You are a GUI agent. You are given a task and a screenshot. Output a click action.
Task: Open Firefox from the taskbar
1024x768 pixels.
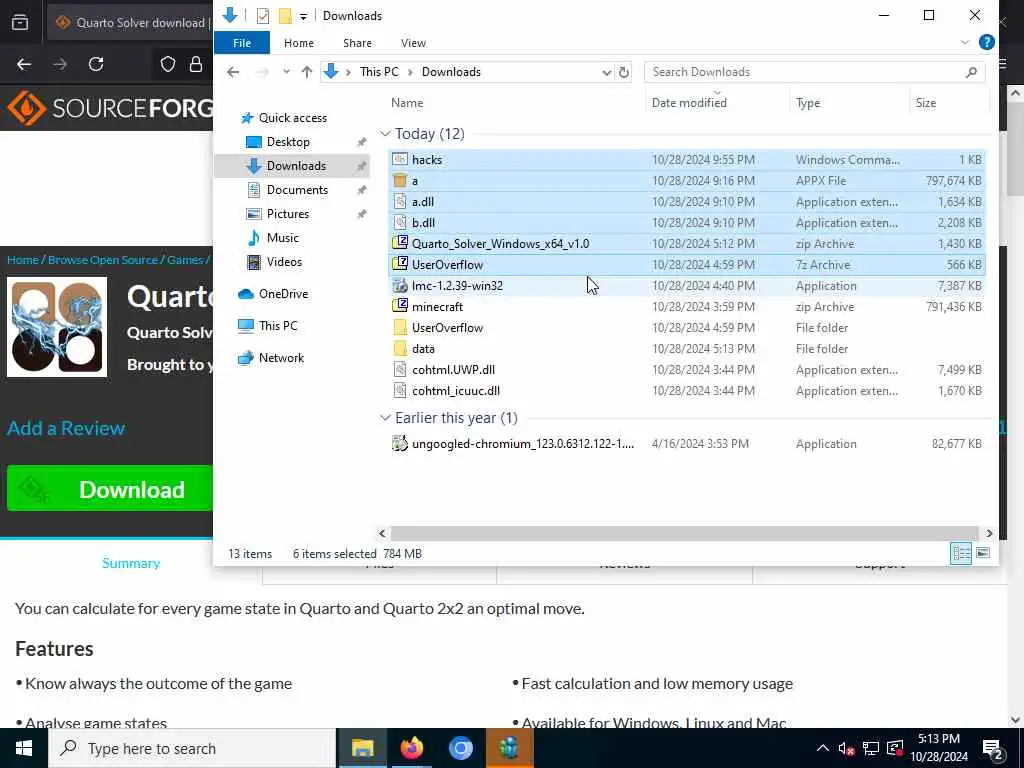[411, 748]
